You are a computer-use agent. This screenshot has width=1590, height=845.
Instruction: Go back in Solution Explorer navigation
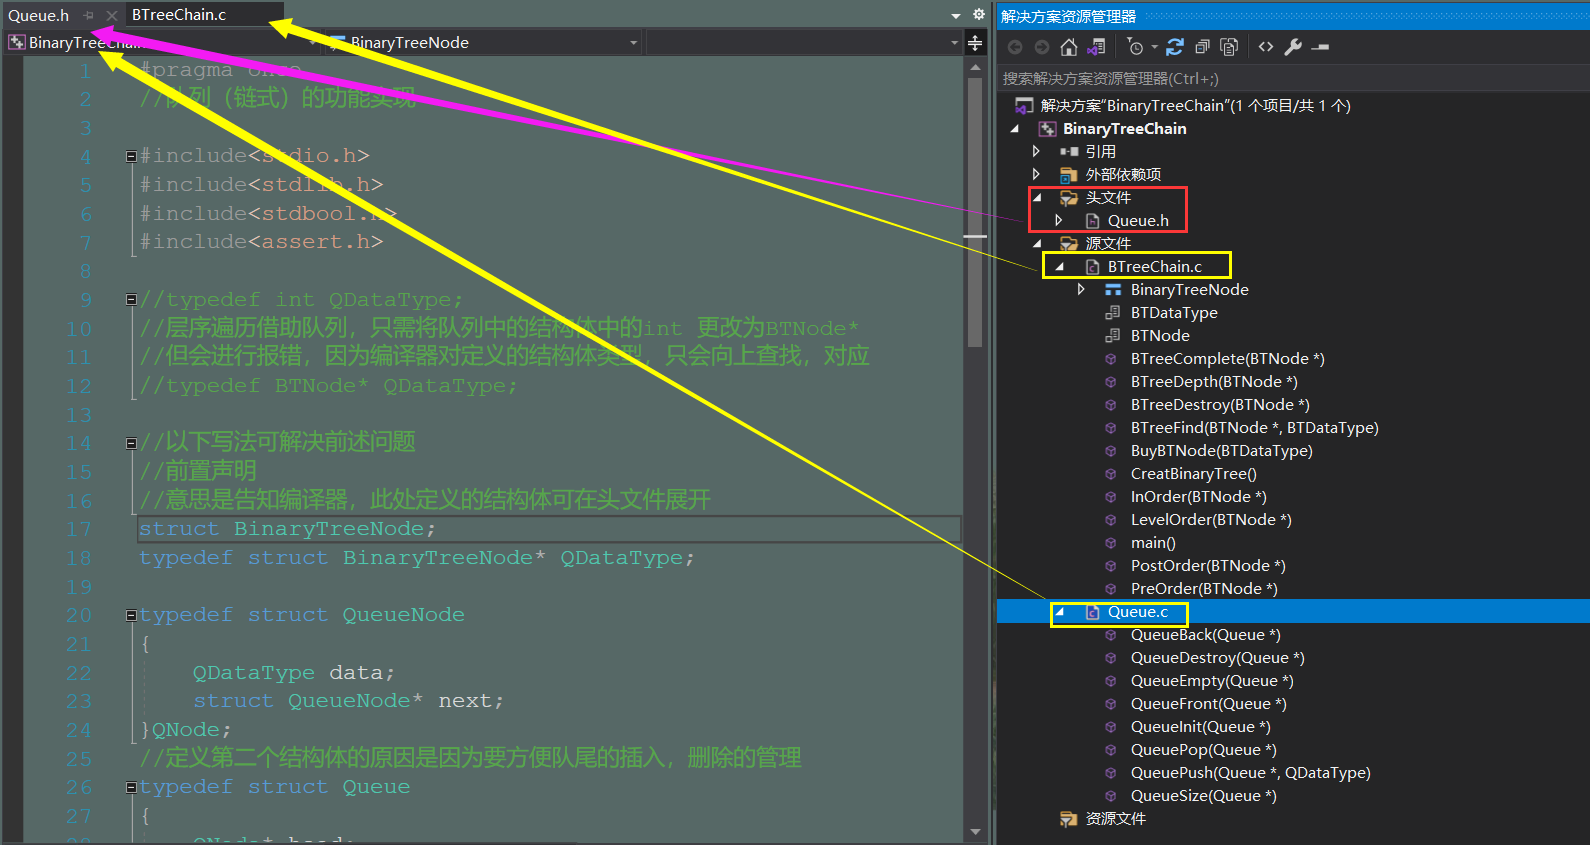[1015, 47]
